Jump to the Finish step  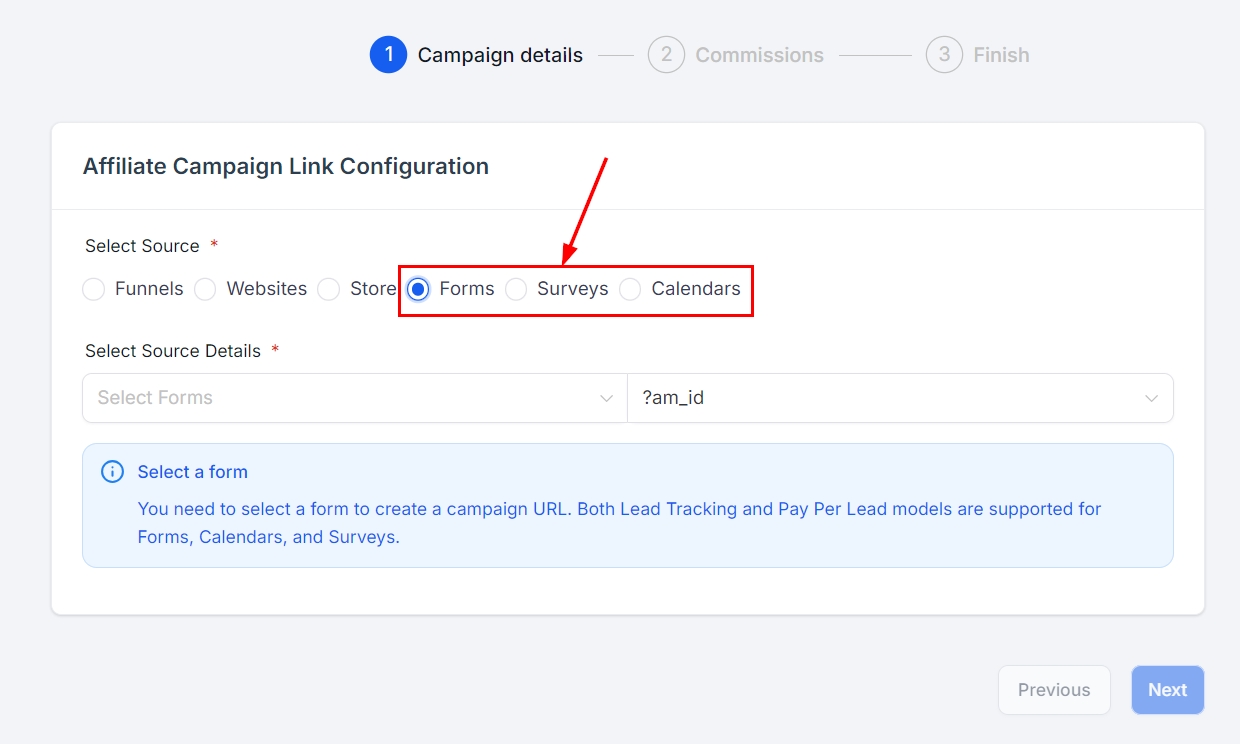pos(1001,55)
